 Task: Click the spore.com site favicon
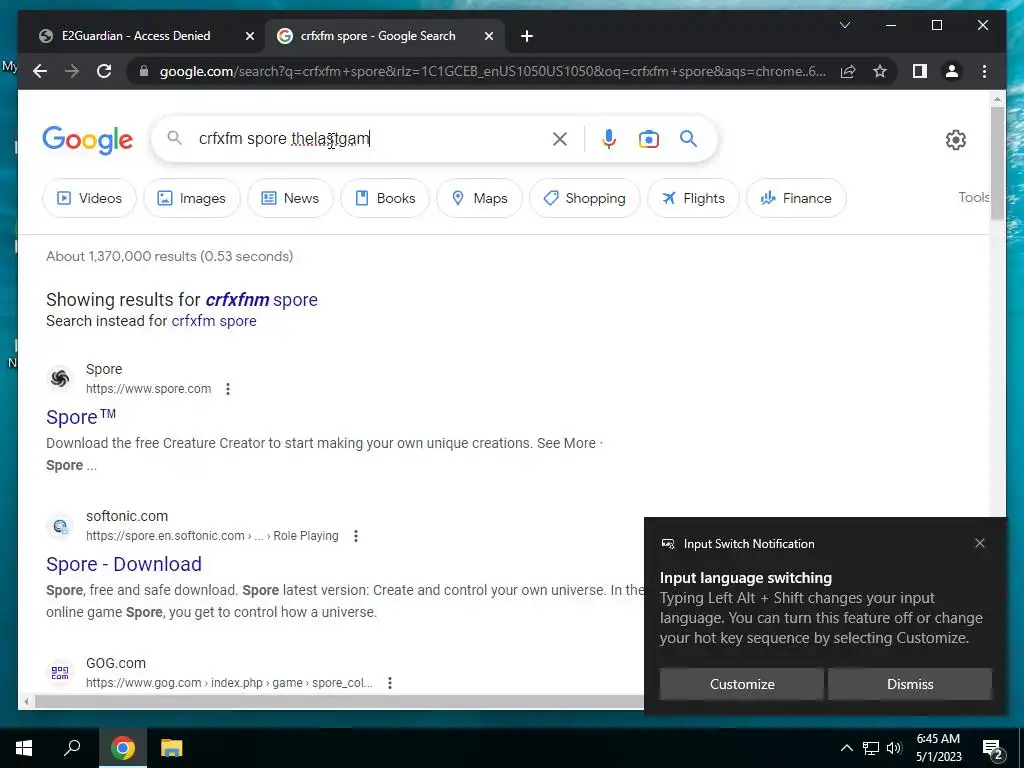click(x=60, y=379)
